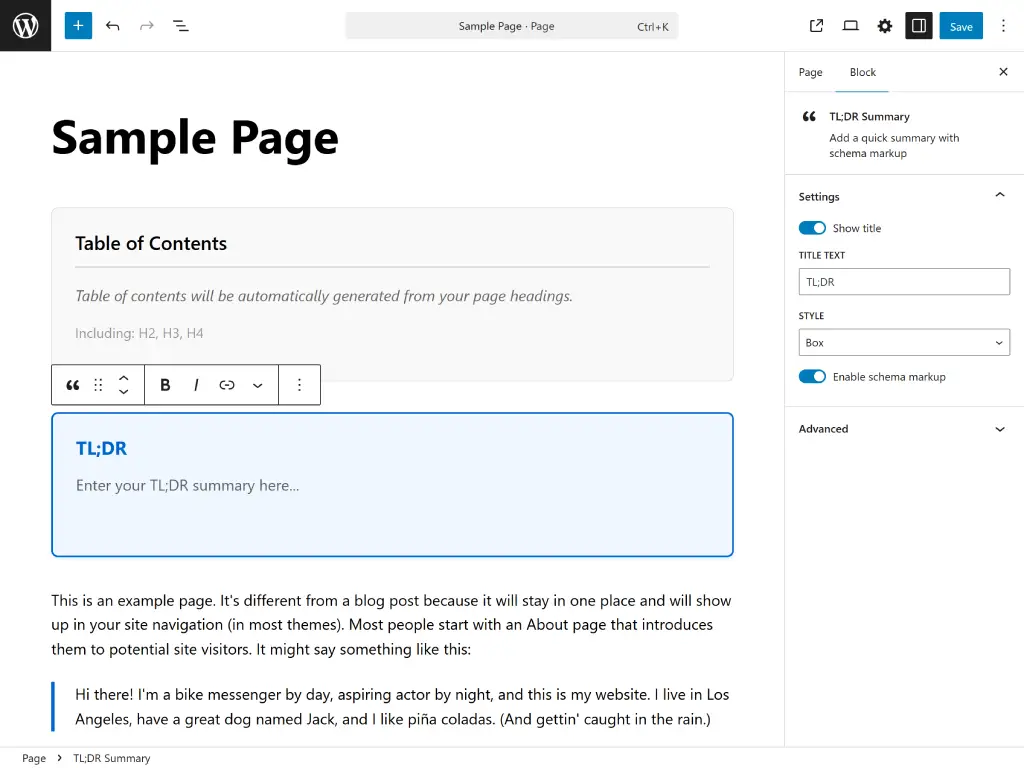Expand the Advanced panel

coord(903,429)
